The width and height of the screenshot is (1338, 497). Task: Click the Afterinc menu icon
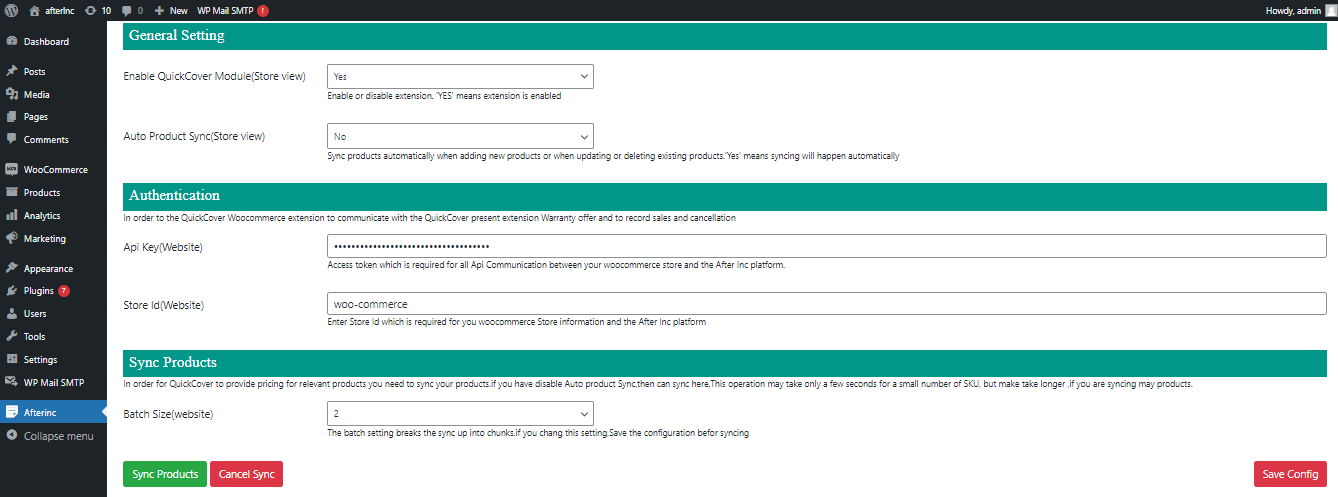pyautogui.click(x=12, y=412)
